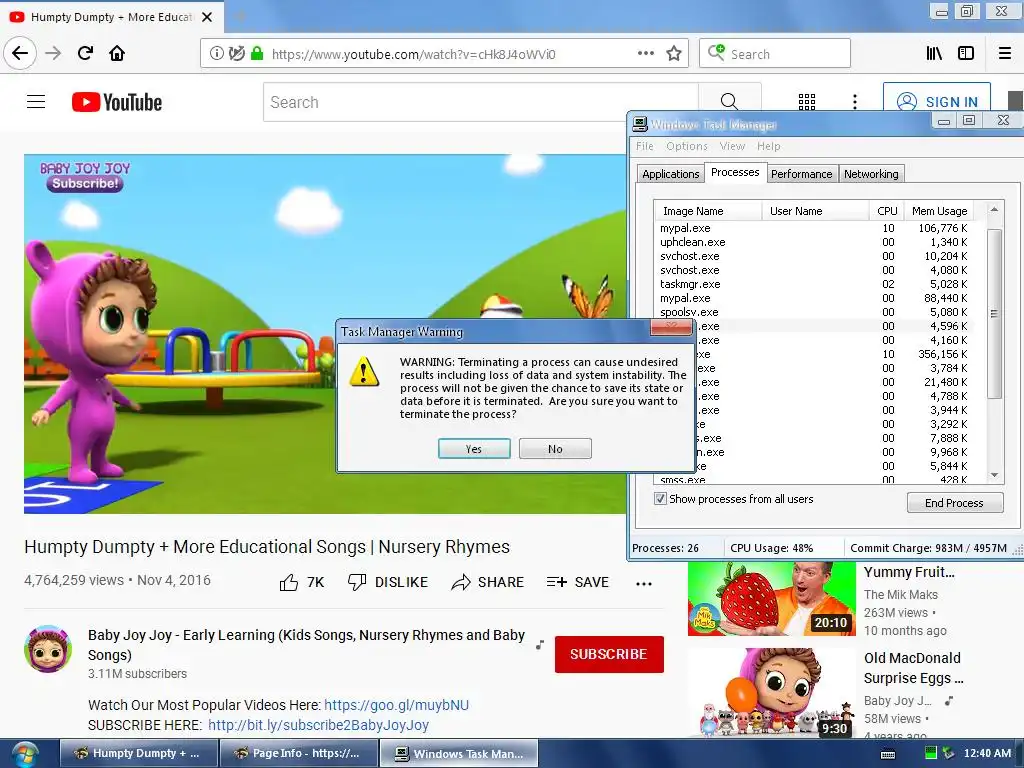1024x768 pixels.
Task: Sort processes by CPU column header
Action: click(886, 211)
